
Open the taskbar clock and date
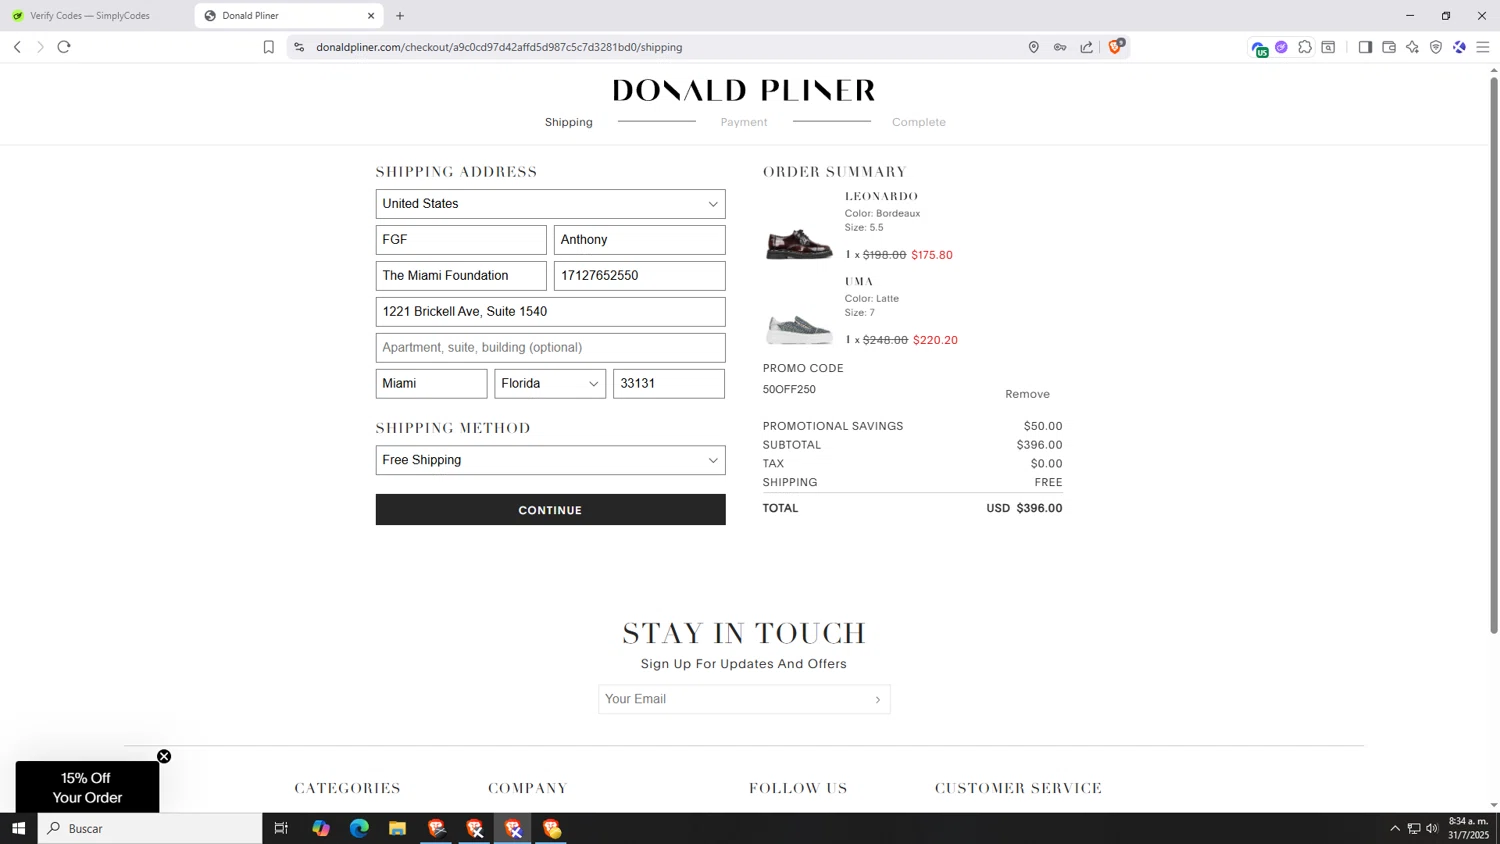[1469, 828]
